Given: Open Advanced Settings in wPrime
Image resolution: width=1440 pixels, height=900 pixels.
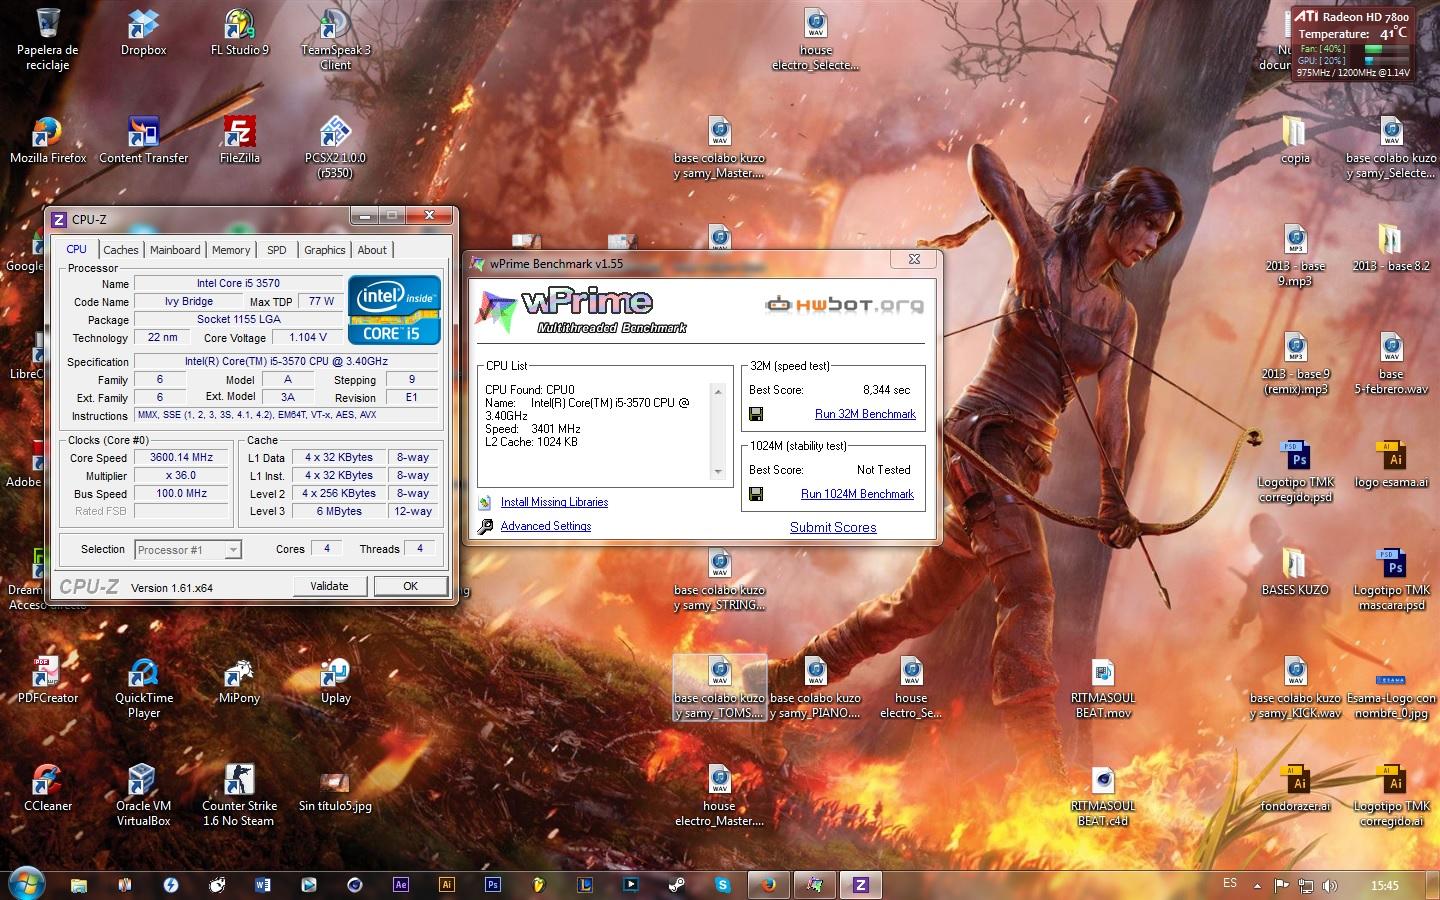Looking at the screenshot, I should coord(545,526).
